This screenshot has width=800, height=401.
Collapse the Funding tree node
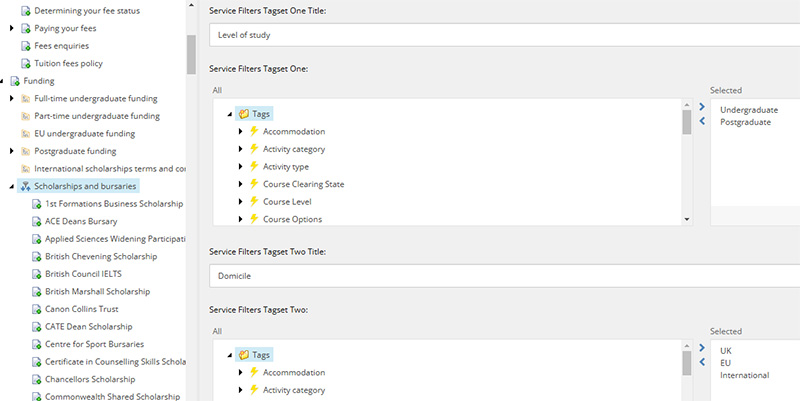(2, 81)
